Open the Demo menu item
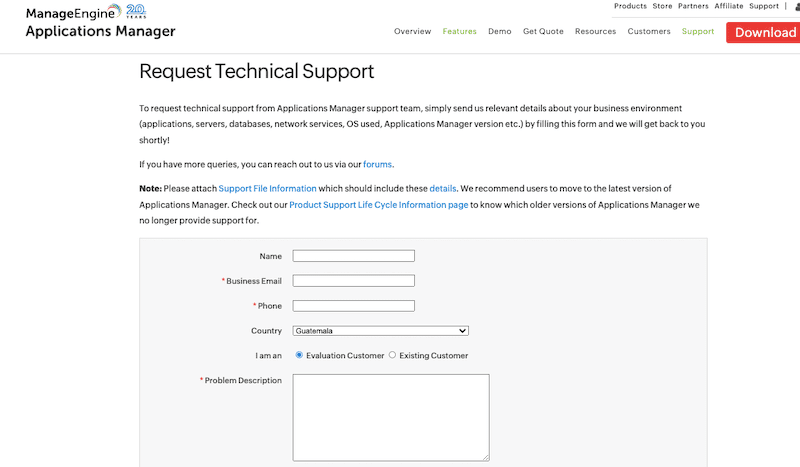This screenshot has width=800, height=467. [499, 31]
